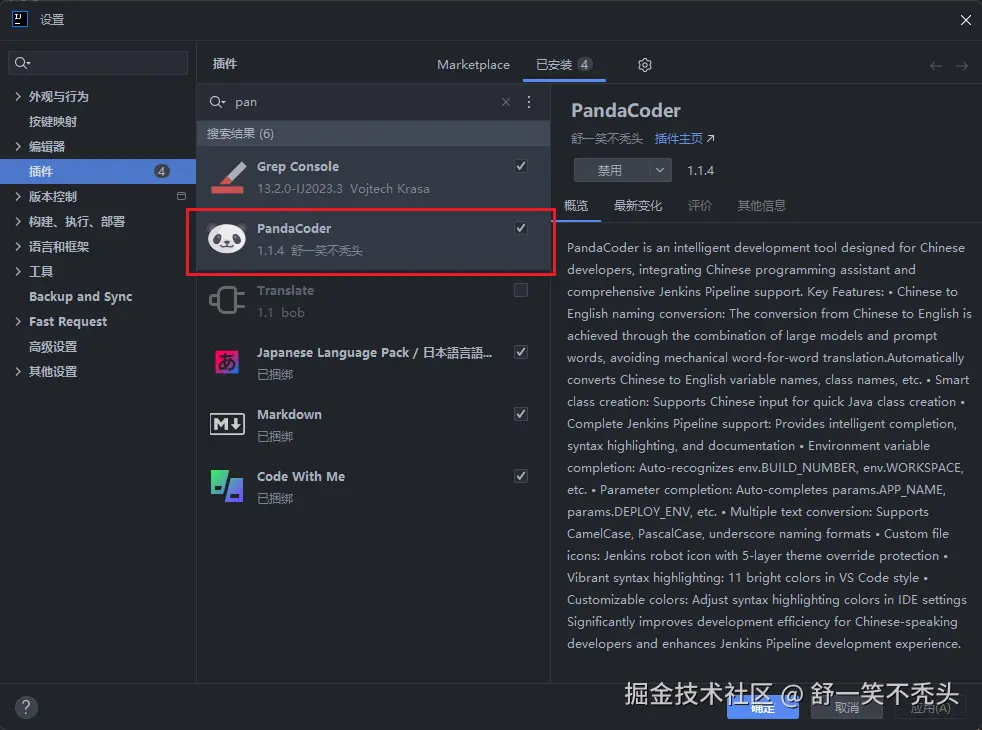982x730 pixels.
Task: Toggle the Markdown plugin checkbox
Action: pos(520,414)
